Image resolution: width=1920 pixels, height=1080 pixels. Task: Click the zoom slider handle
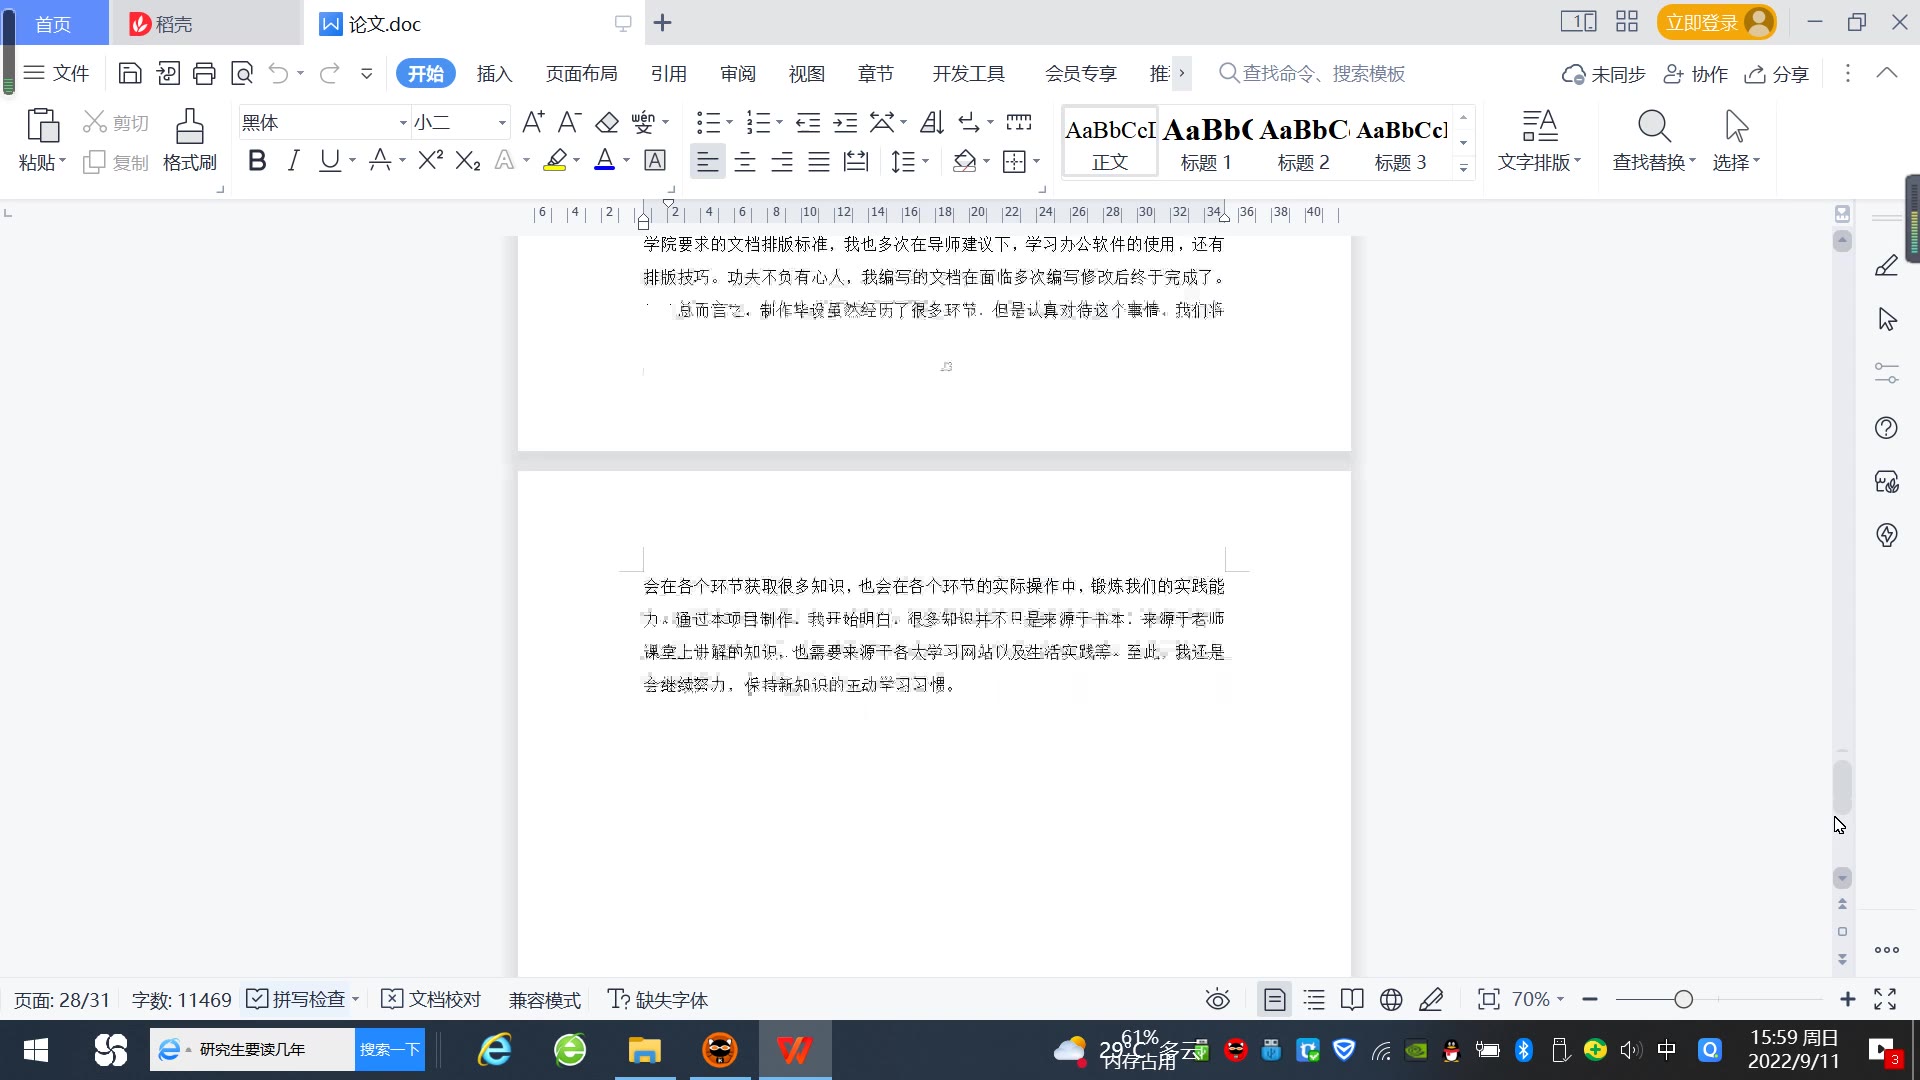[x=1683, y=999]
